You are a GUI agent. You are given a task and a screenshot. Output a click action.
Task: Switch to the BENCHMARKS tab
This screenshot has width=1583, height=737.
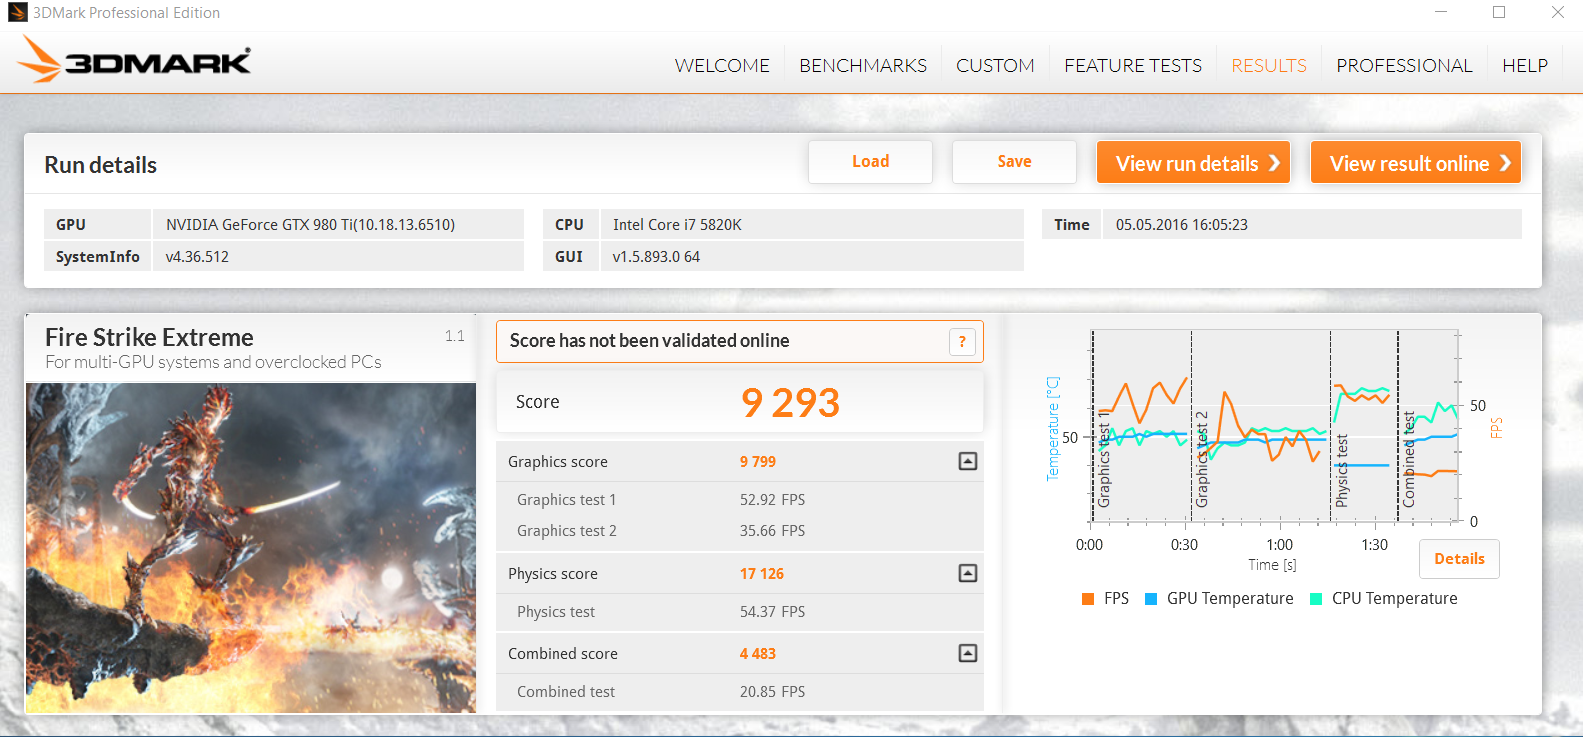point(863,65)
